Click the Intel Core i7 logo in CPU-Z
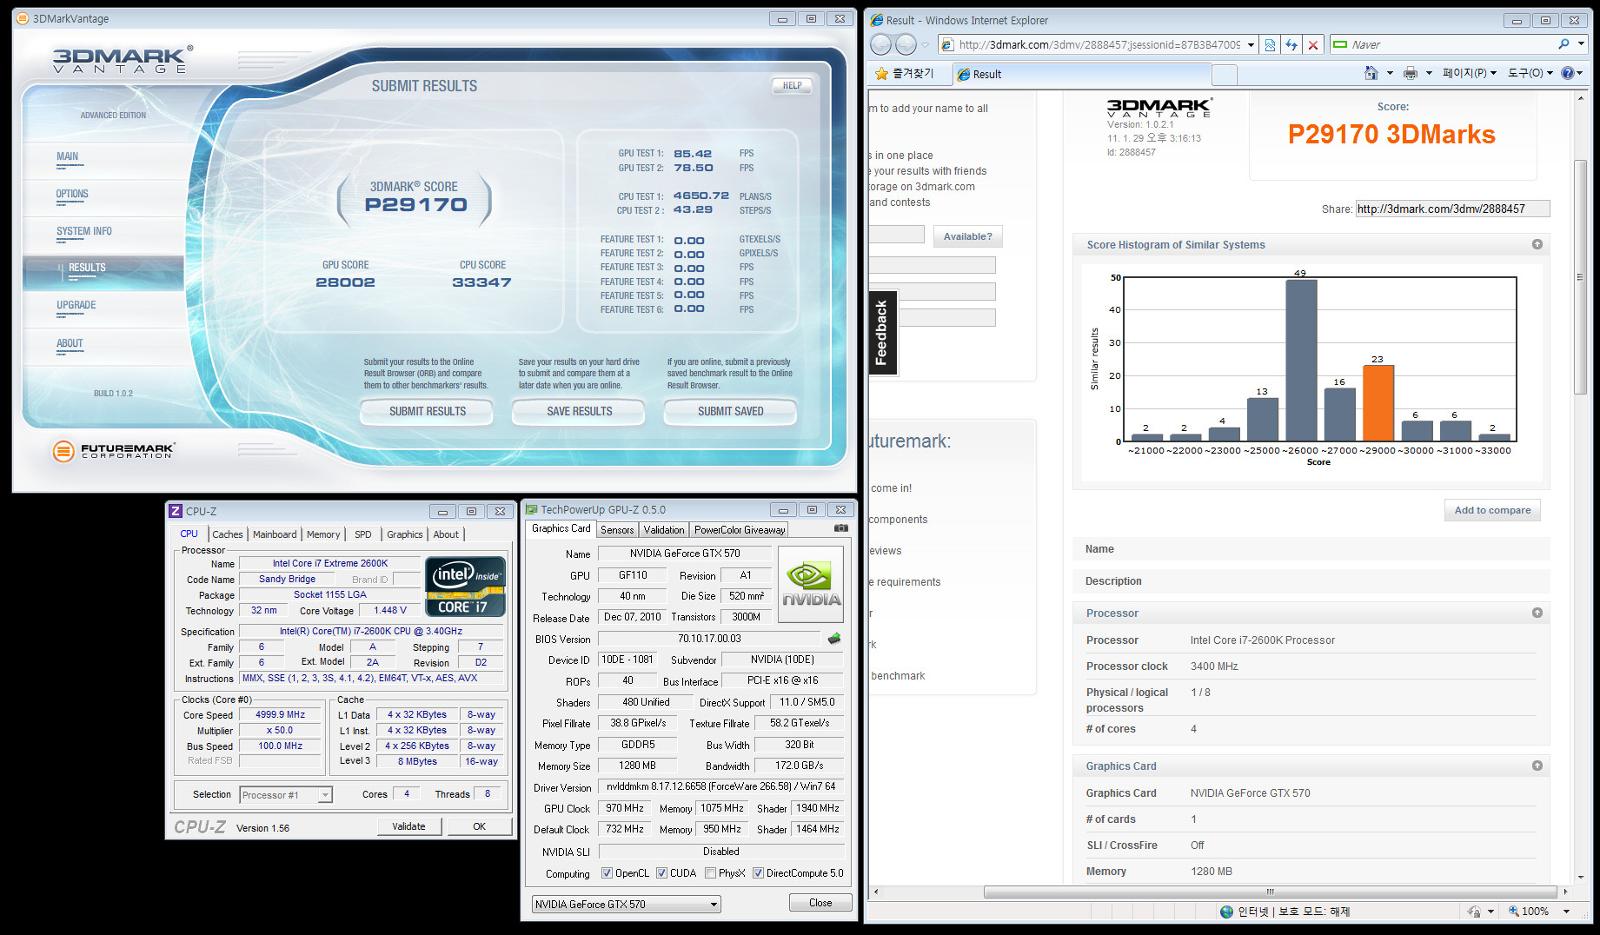The image size is (1600, 935). (x=465, y=586)
